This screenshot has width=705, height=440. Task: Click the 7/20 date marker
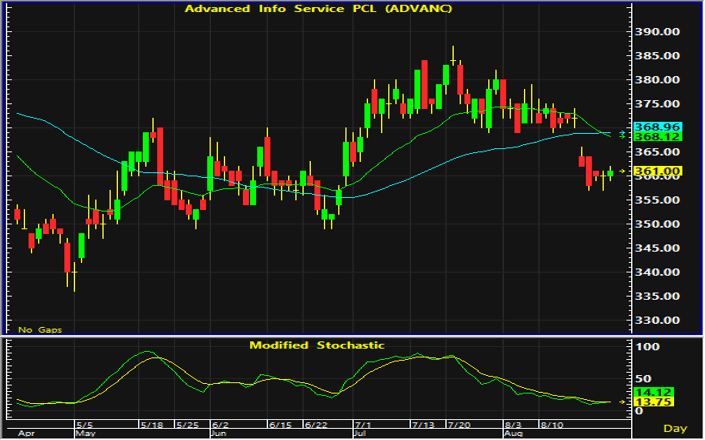459,425
